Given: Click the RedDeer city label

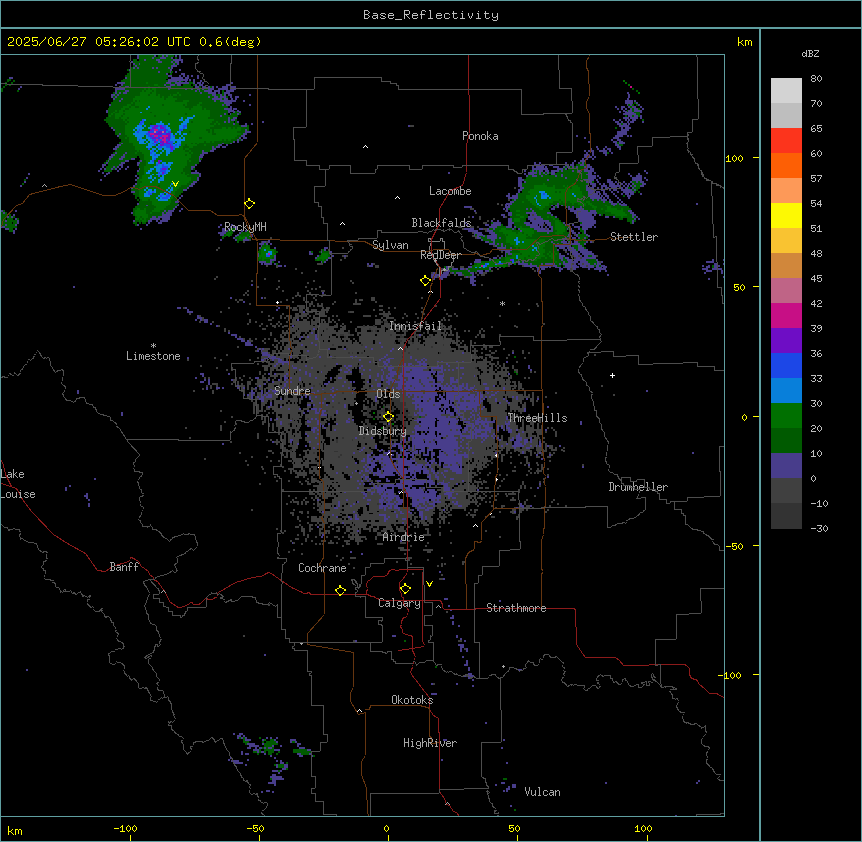Looking at the screenshot, I should coord(440,256).
